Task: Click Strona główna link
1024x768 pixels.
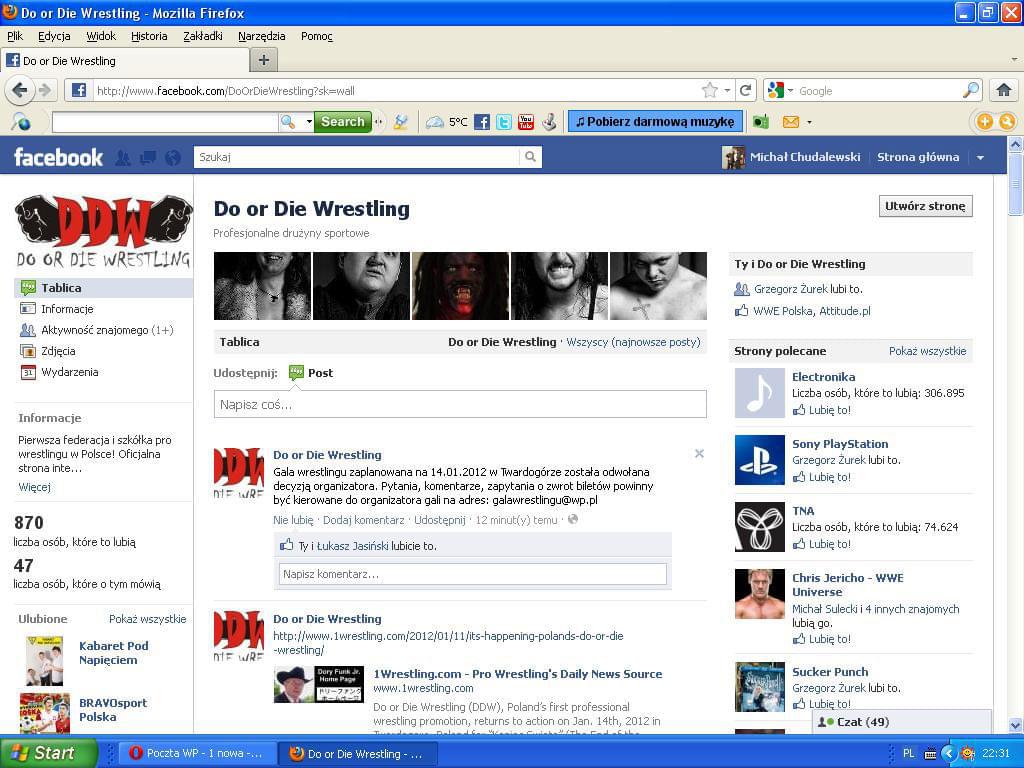Action: pos(918,157)
